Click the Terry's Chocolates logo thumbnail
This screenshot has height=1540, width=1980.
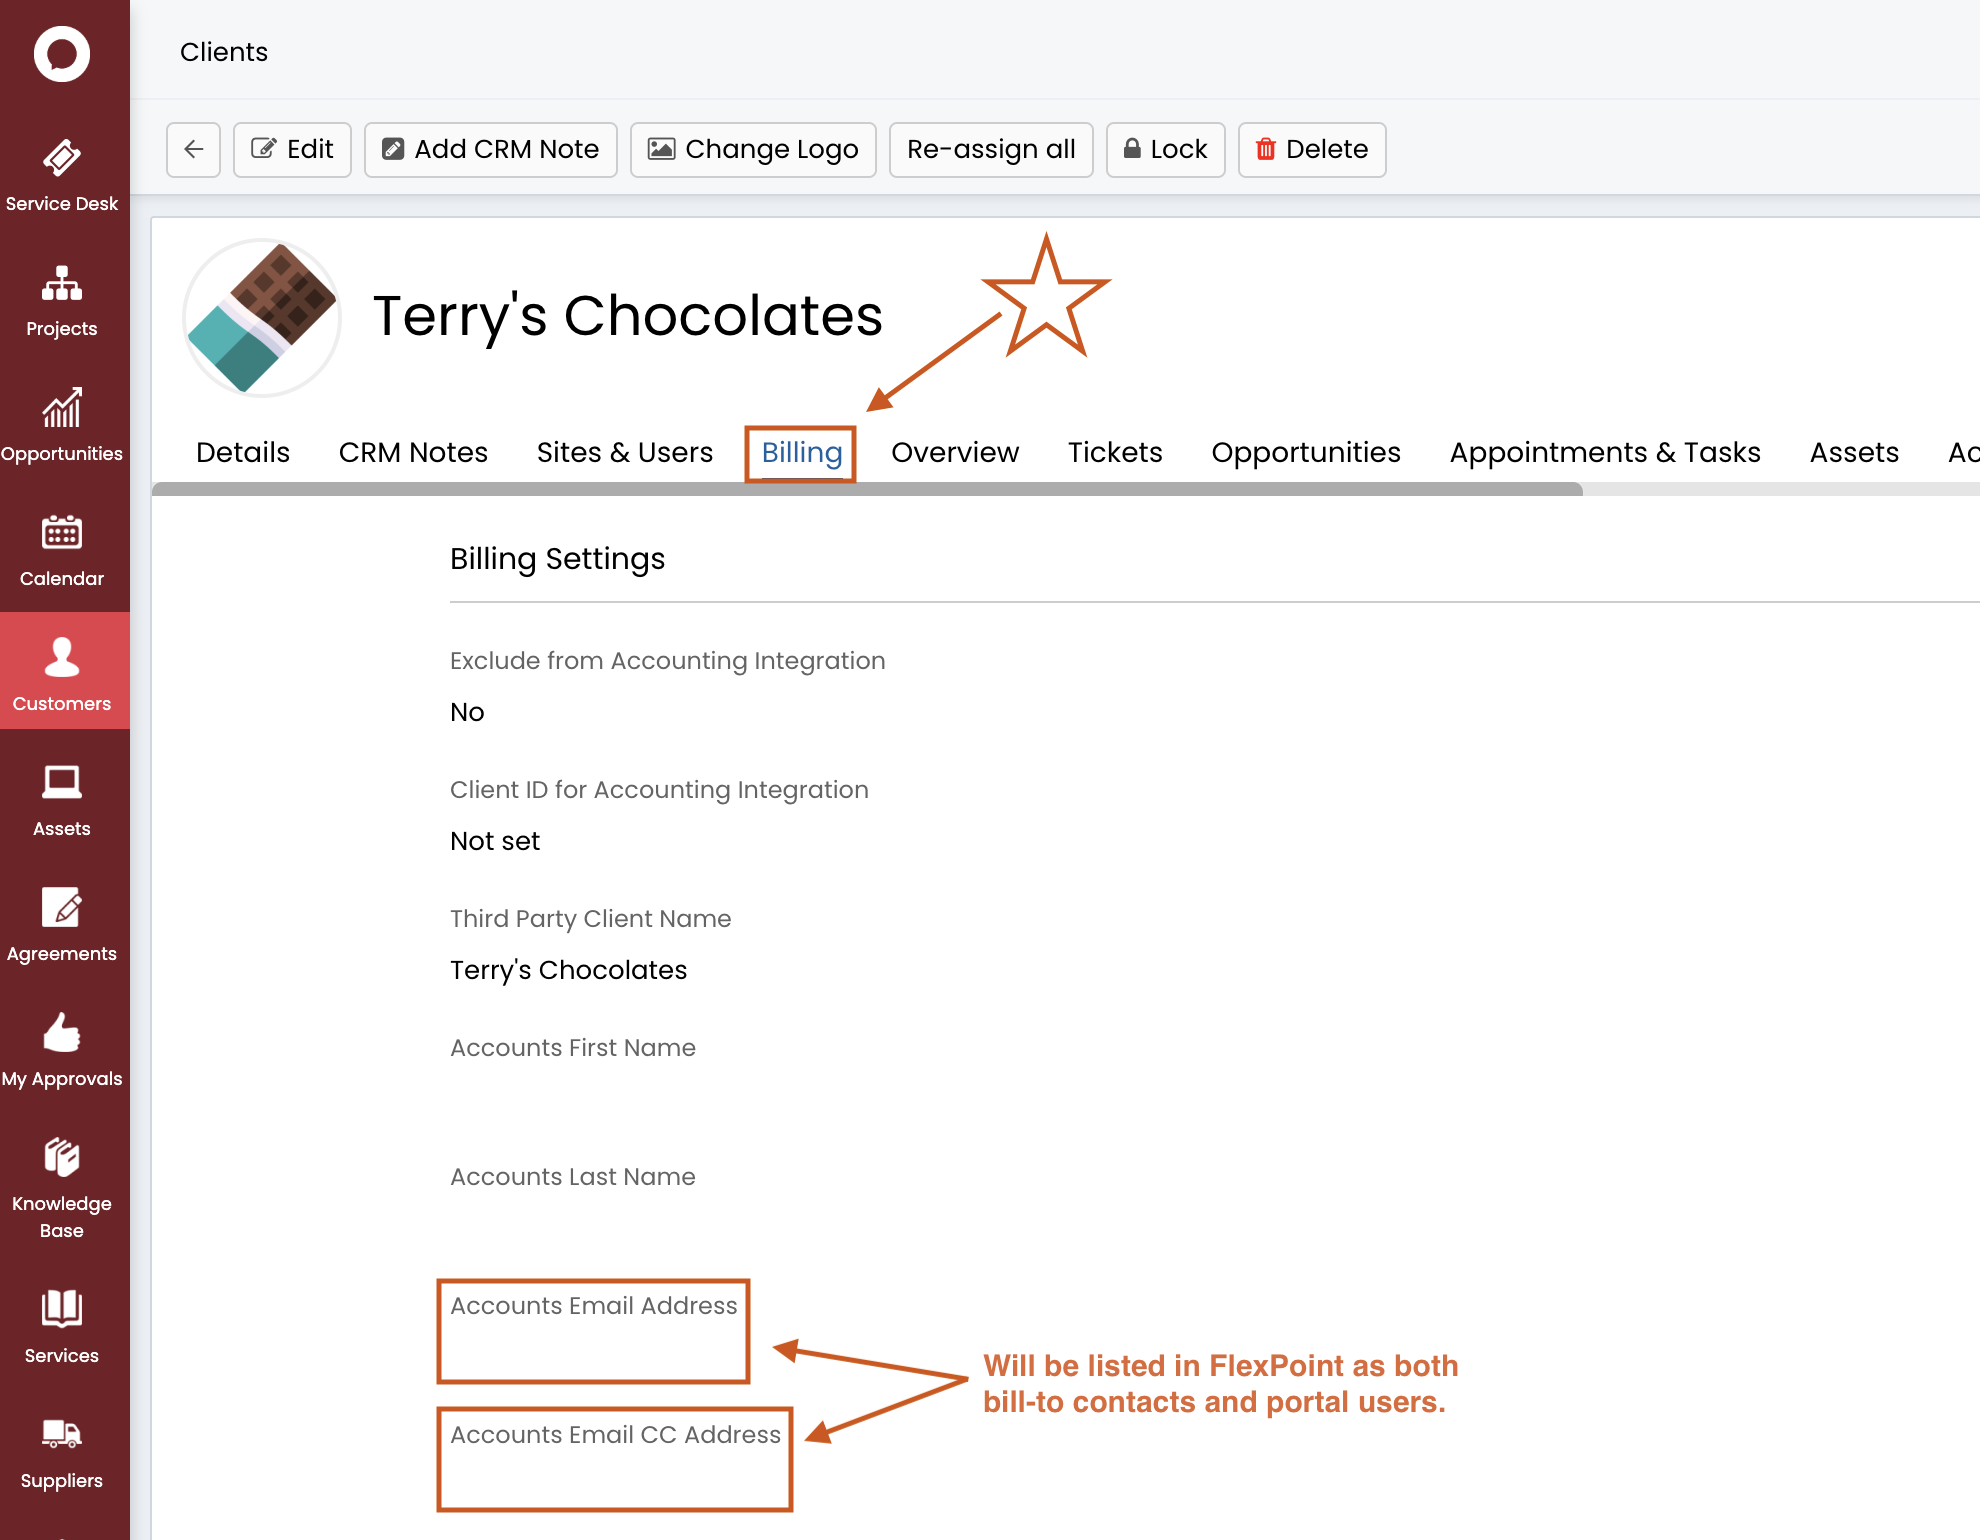(263, 317)
